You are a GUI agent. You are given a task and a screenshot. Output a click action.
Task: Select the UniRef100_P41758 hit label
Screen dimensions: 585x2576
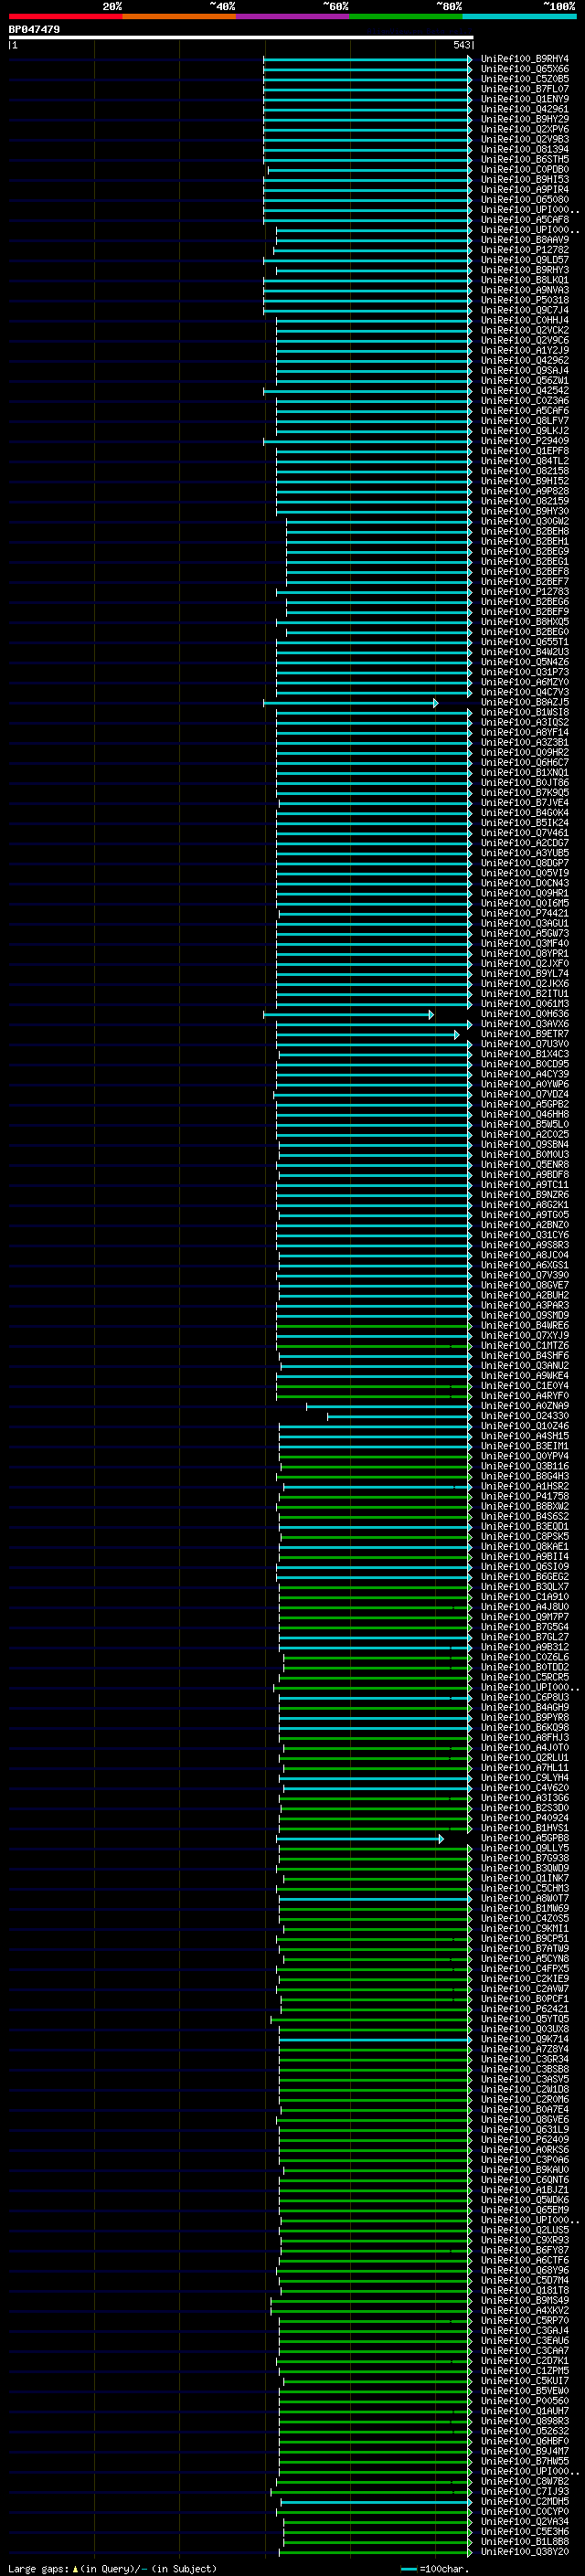click(524, 1496)
